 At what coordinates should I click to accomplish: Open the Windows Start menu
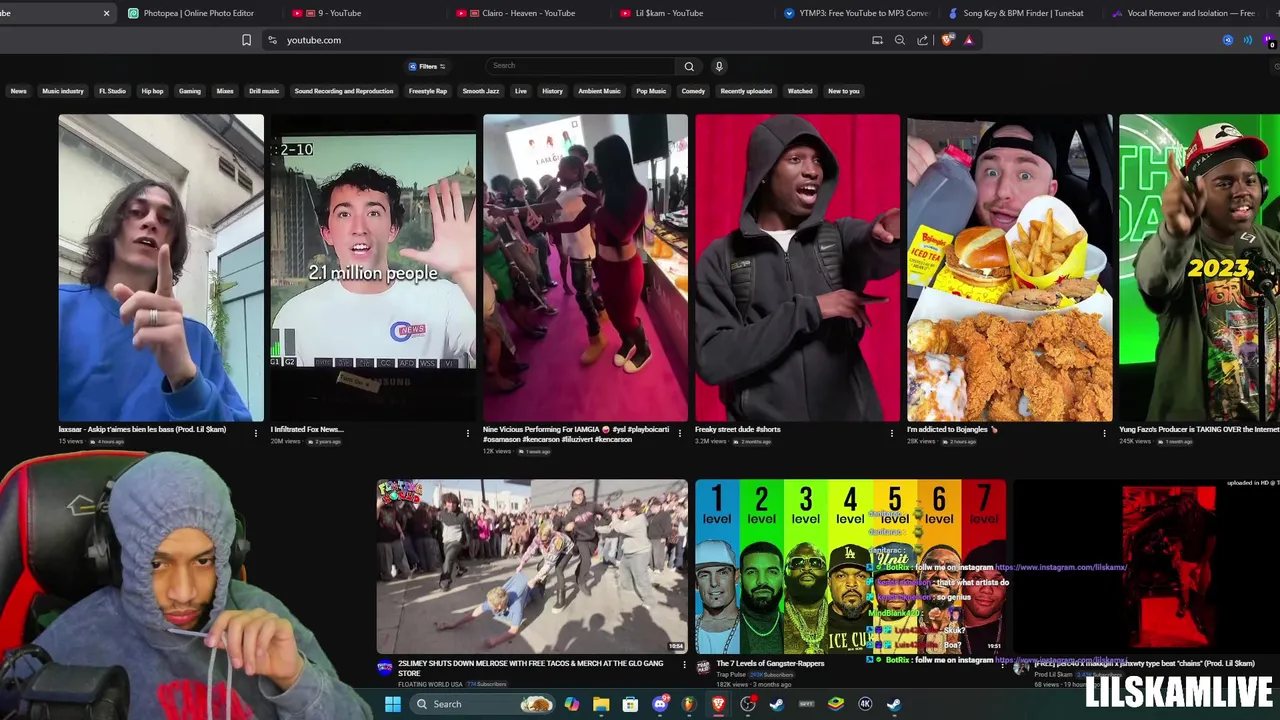point(393,704)
